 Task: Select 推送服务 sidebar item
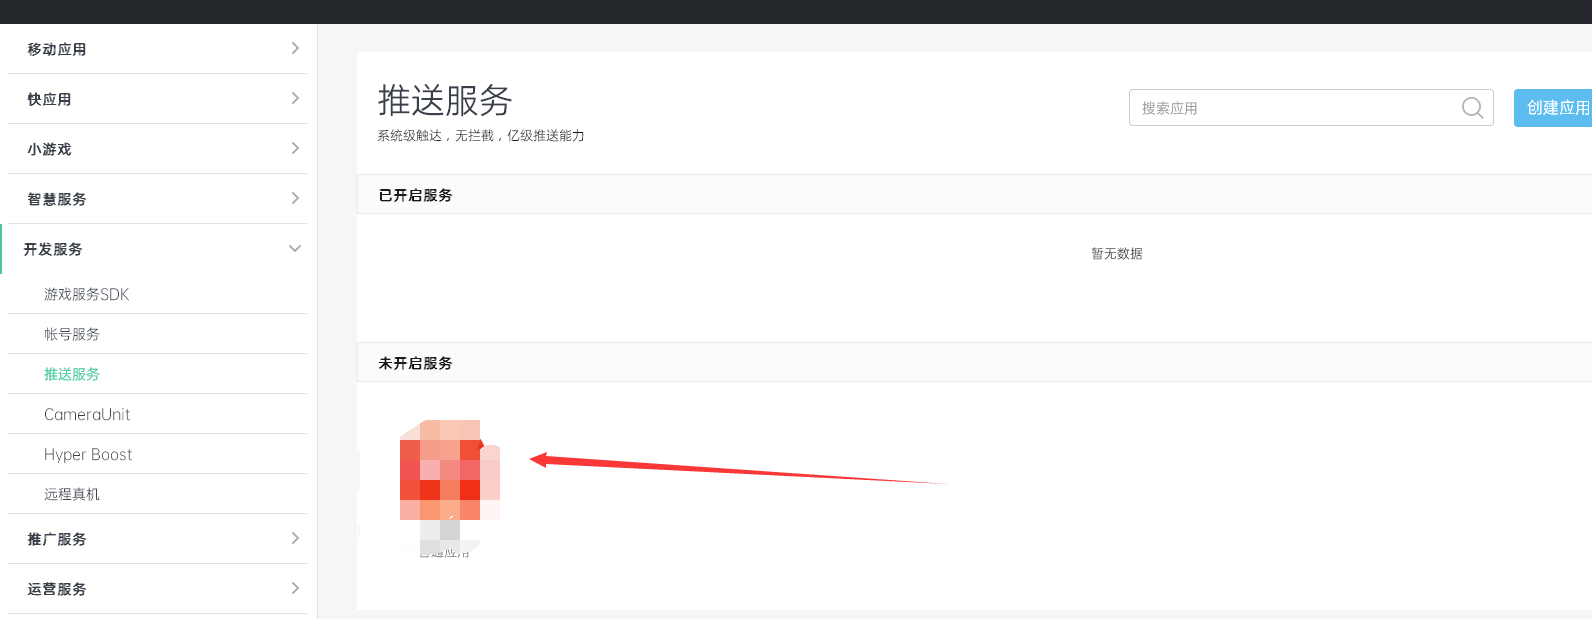coord(72,374)
